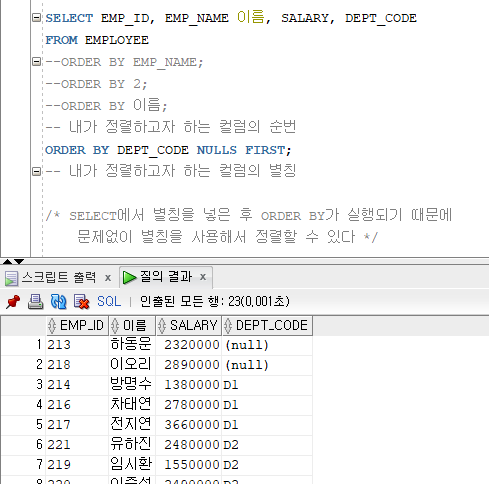Select the D2 cell in 유하진's row
Screen dimensions: 489x484
coord(267,445)
